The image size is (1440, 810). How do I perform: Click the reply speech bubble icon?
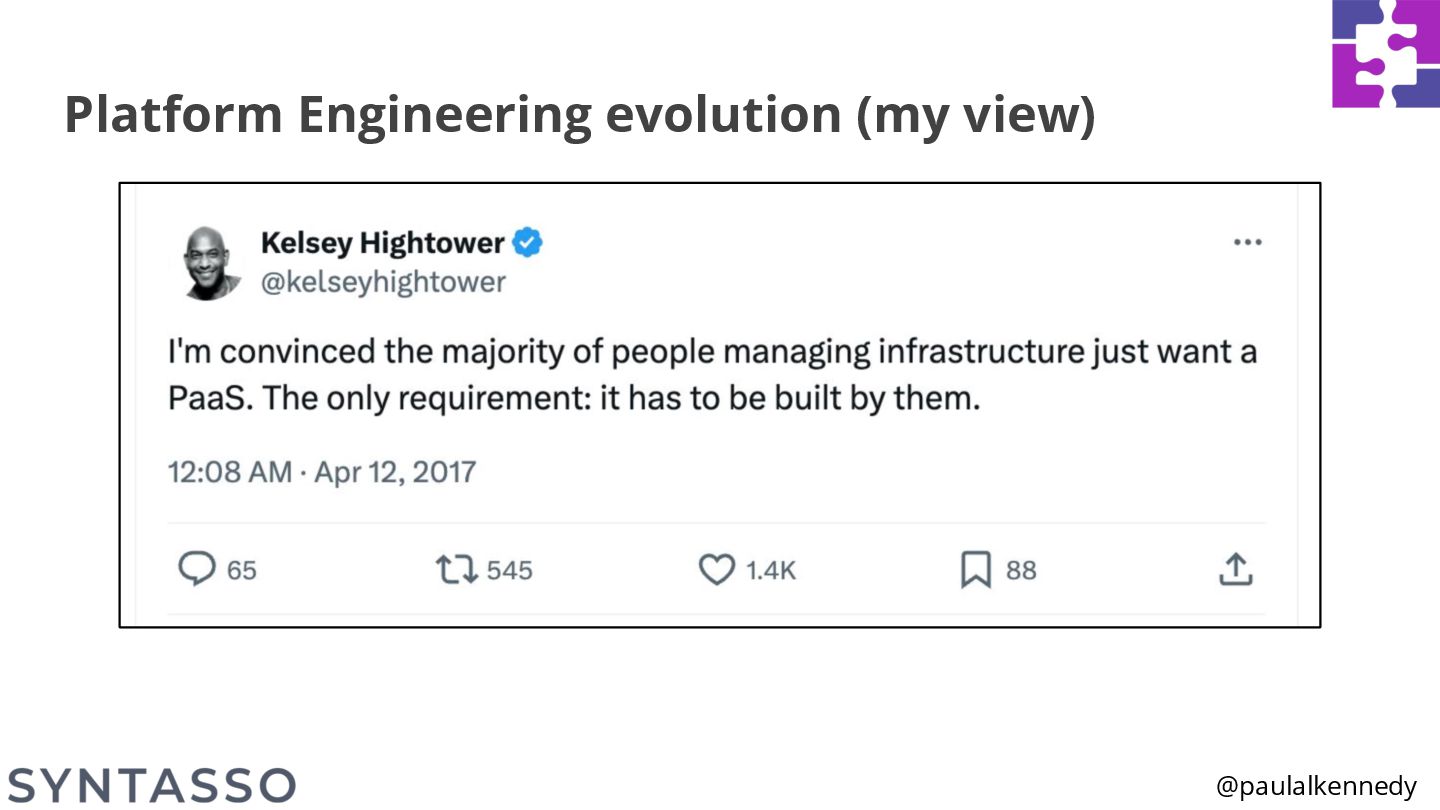coord(197,569)
